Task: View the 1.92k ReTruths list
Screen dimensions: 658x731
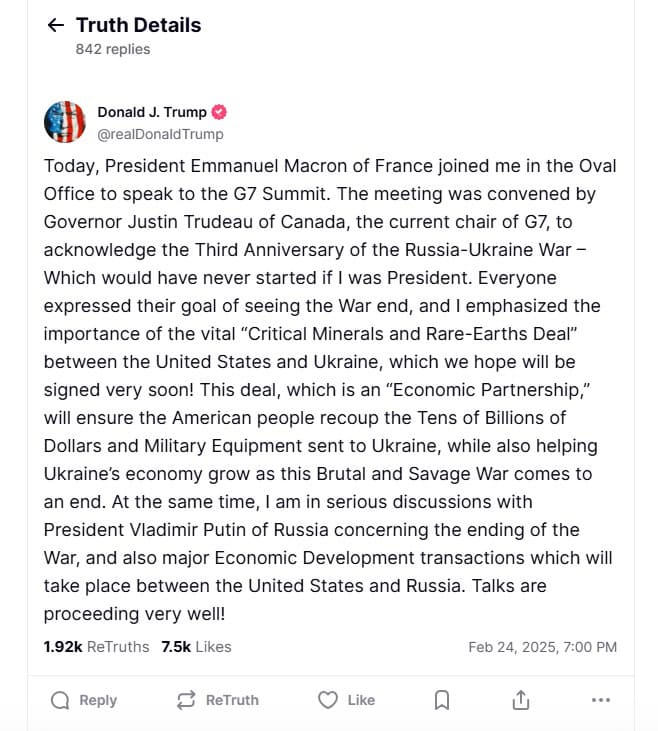Action: click(x=96, y=647)
